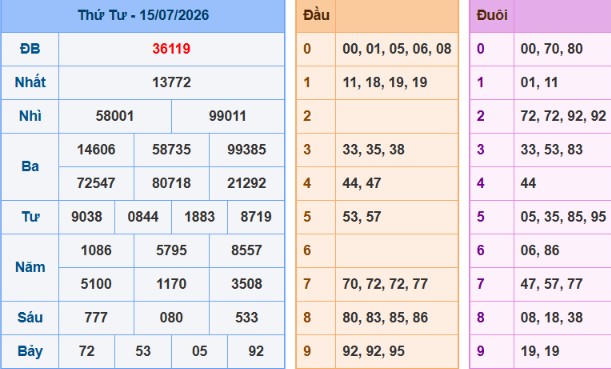The width and height of the screenshot is (611, 369).
Task: Select sixth prize number 080
Action: [171, 317]
